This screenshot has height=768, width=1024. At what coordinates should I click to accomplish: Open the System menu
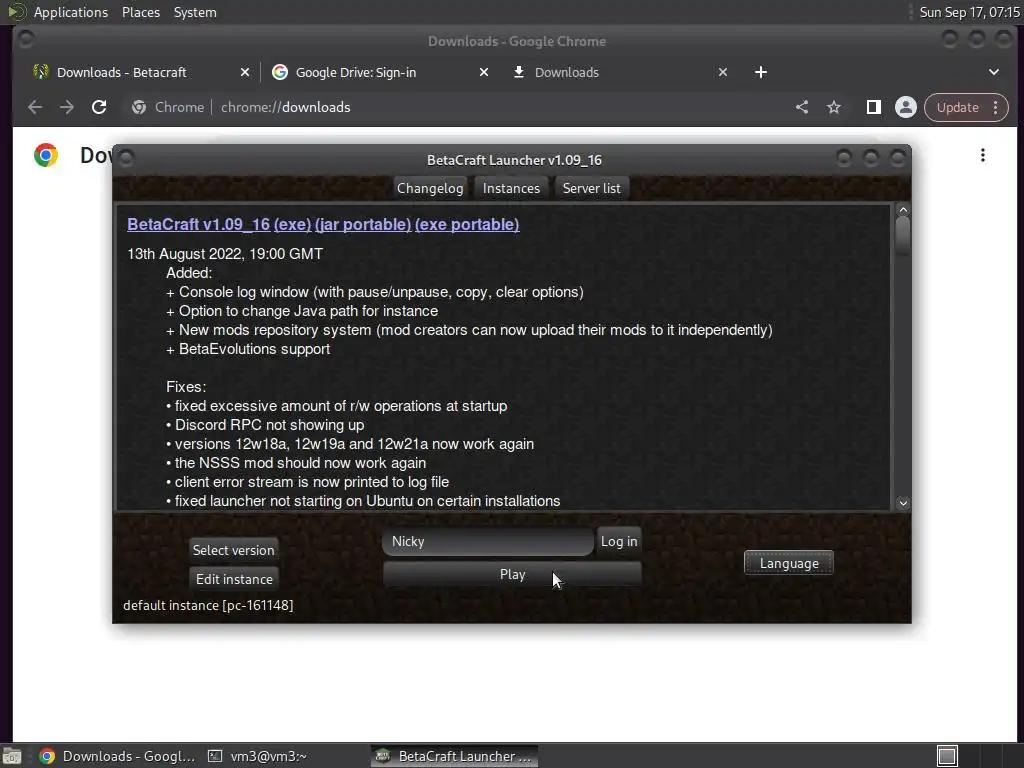point(195,12)
